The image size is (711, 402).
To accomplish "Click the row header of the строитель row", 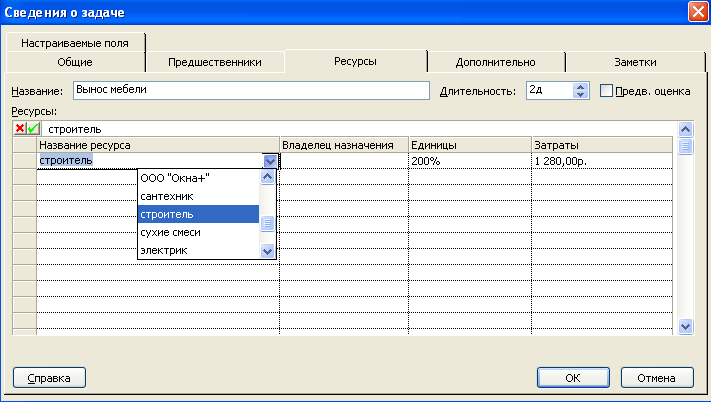I will [x=24, y=161].
